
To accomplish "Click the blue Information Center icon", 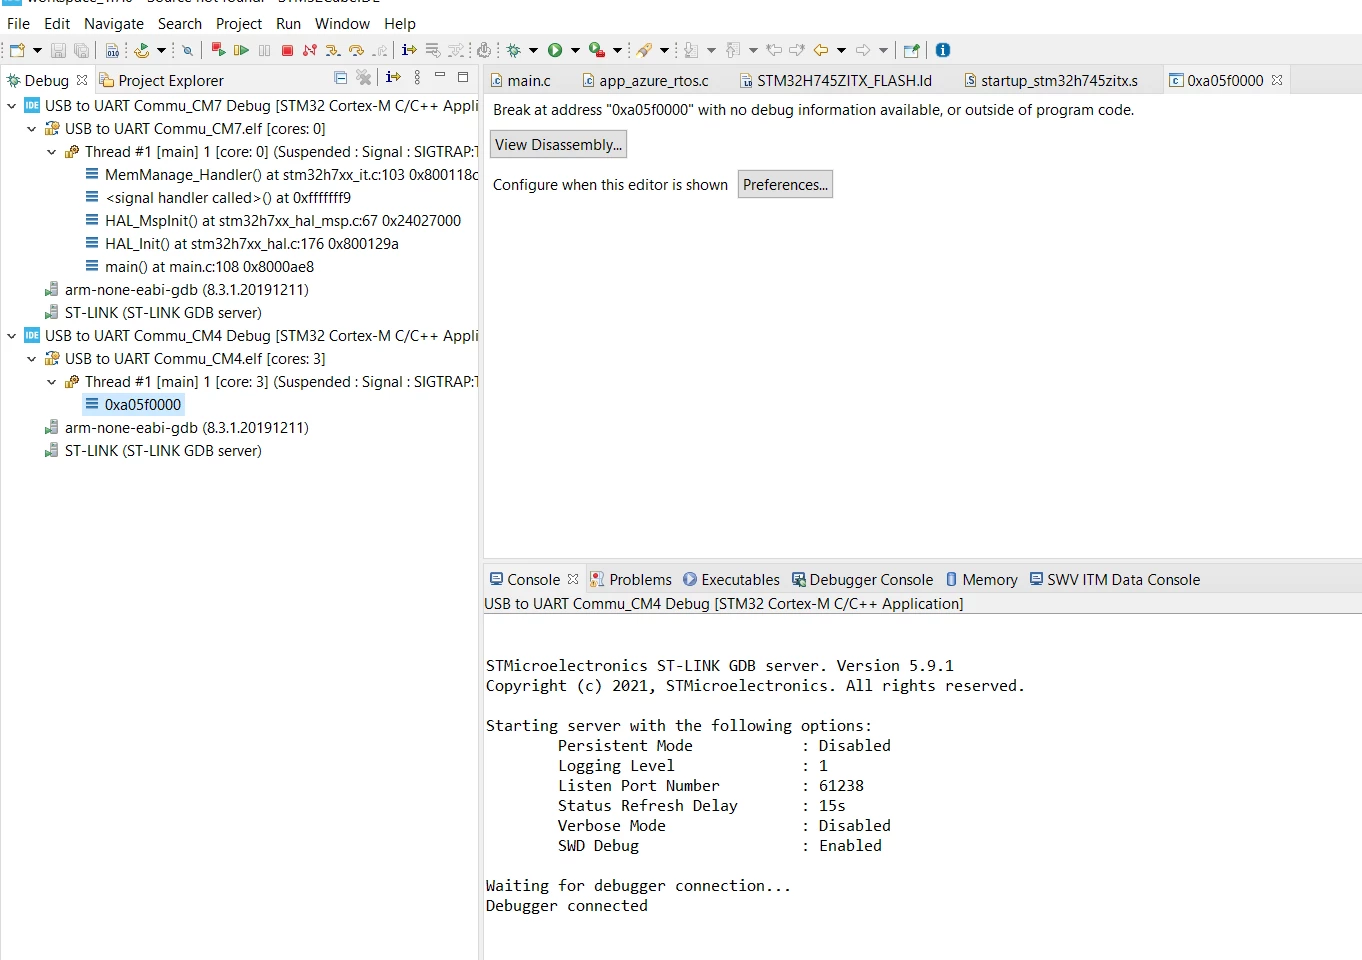I will [x=943, y=50].
